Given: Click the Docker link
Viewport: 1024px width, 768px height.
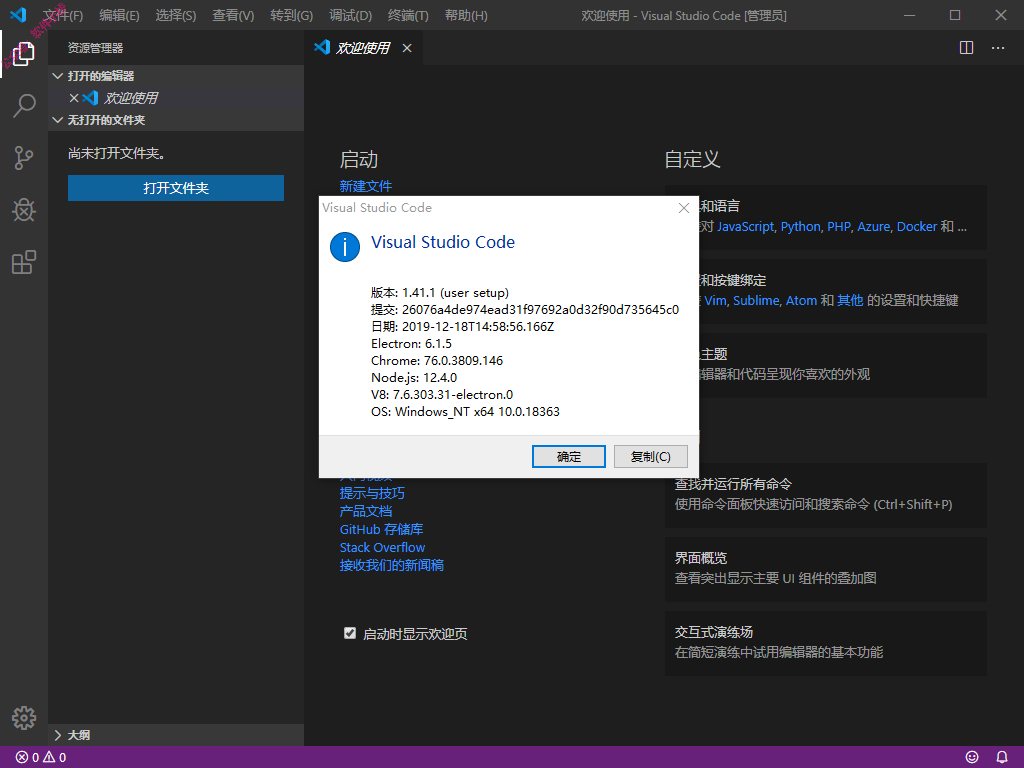Looking at the screenshot, I should [x=917, y=227].
